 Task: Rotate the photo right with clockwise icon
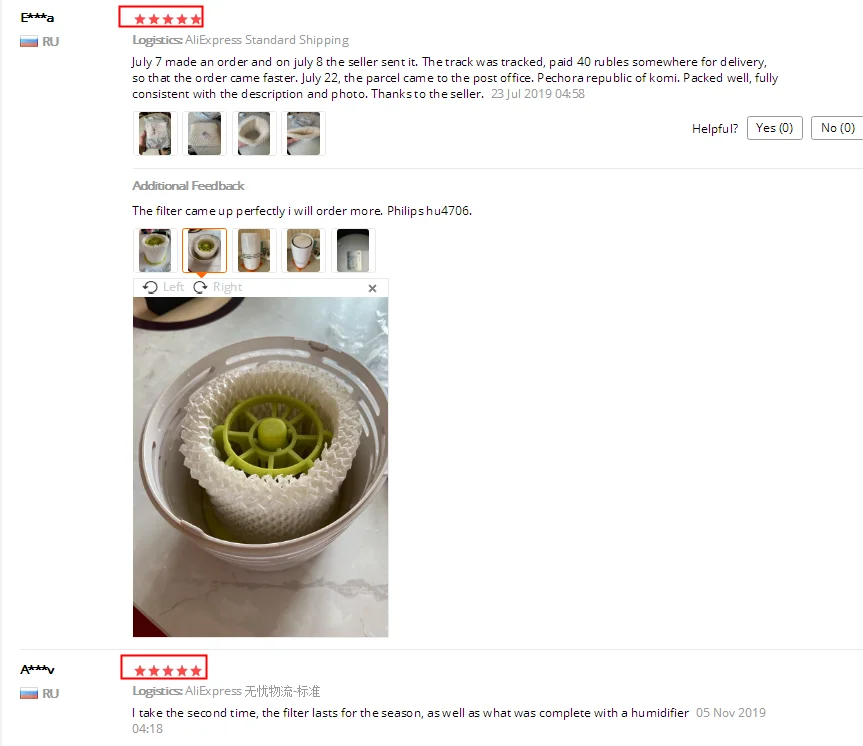coord(200,287)
